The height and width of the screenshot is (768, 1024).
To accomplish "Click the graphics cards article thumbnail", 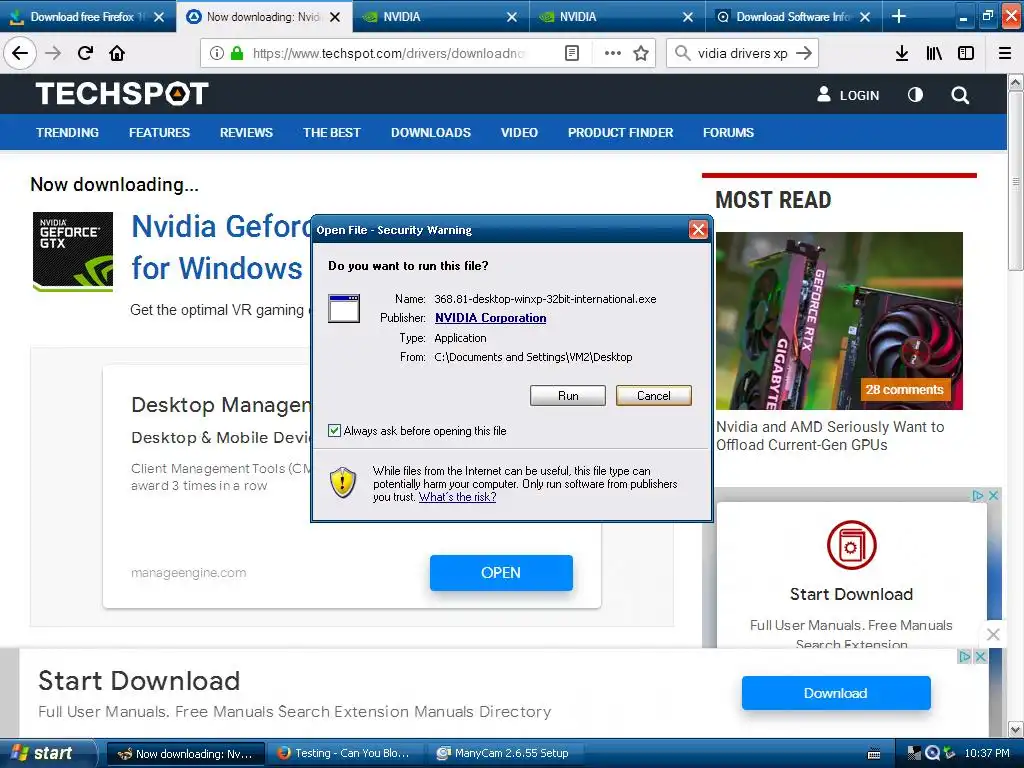I will (839, 321).
